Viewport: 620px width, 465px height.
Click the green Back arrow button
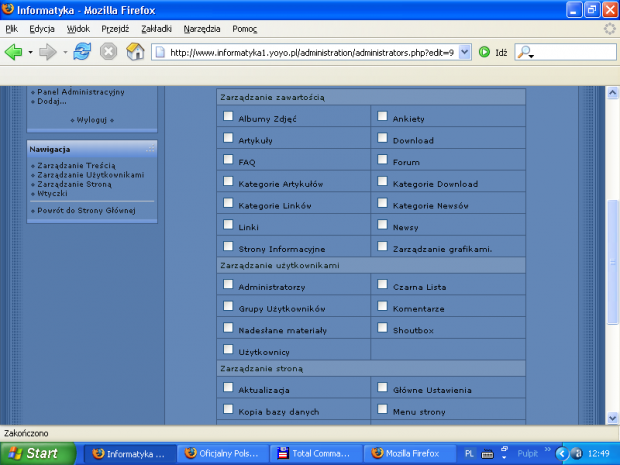[x=14, y=52]
